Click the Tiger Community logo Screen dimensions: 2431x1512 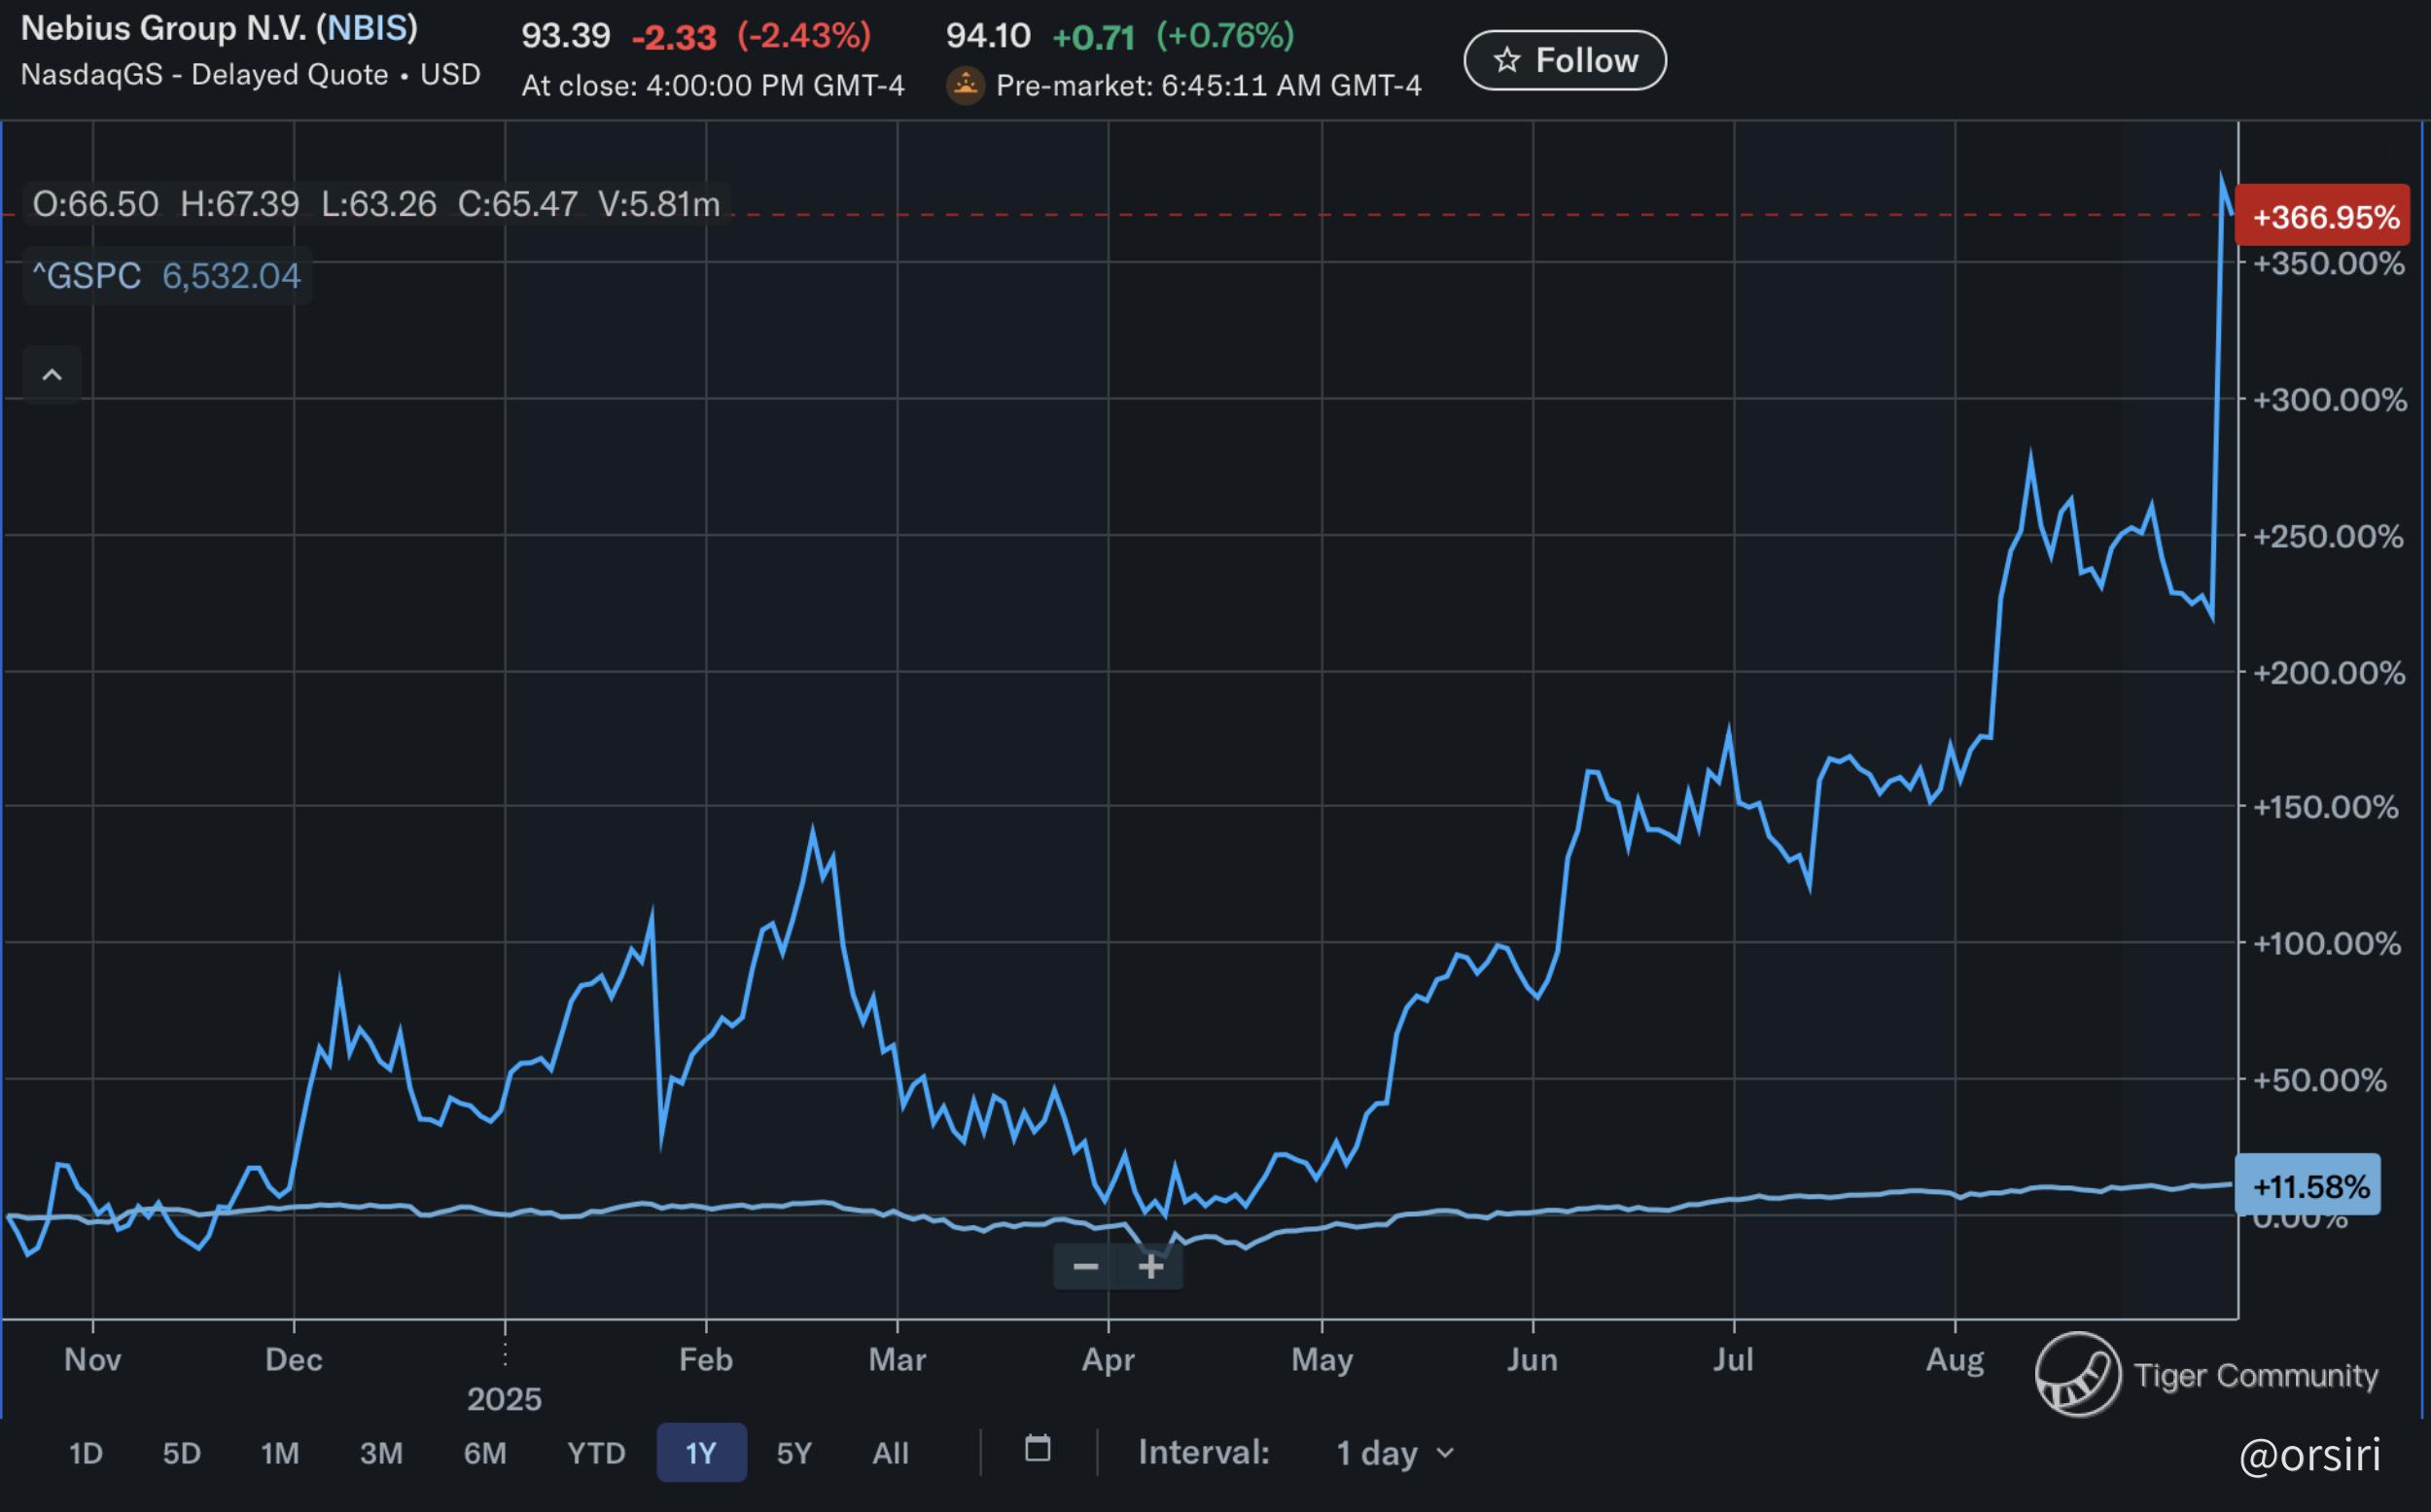(2078, 1374)
